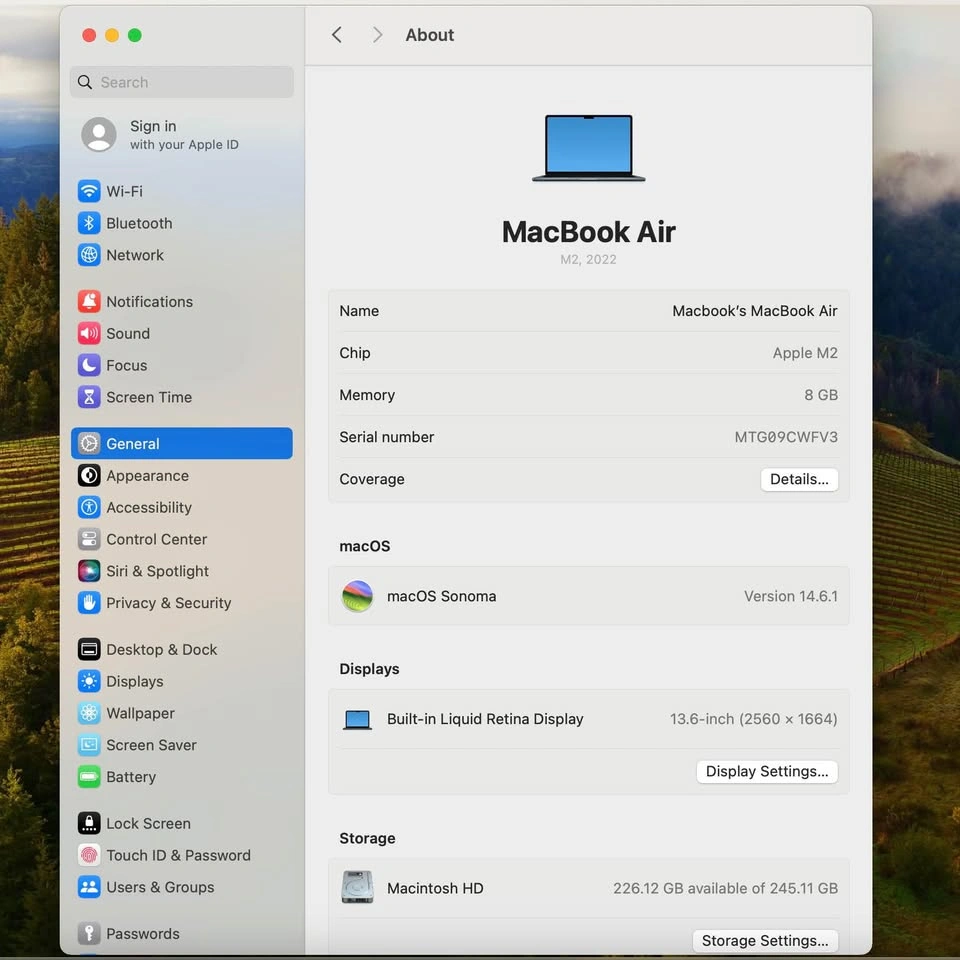
Task: Open Accessibility icon in sidebar
Action: (89, 507)
